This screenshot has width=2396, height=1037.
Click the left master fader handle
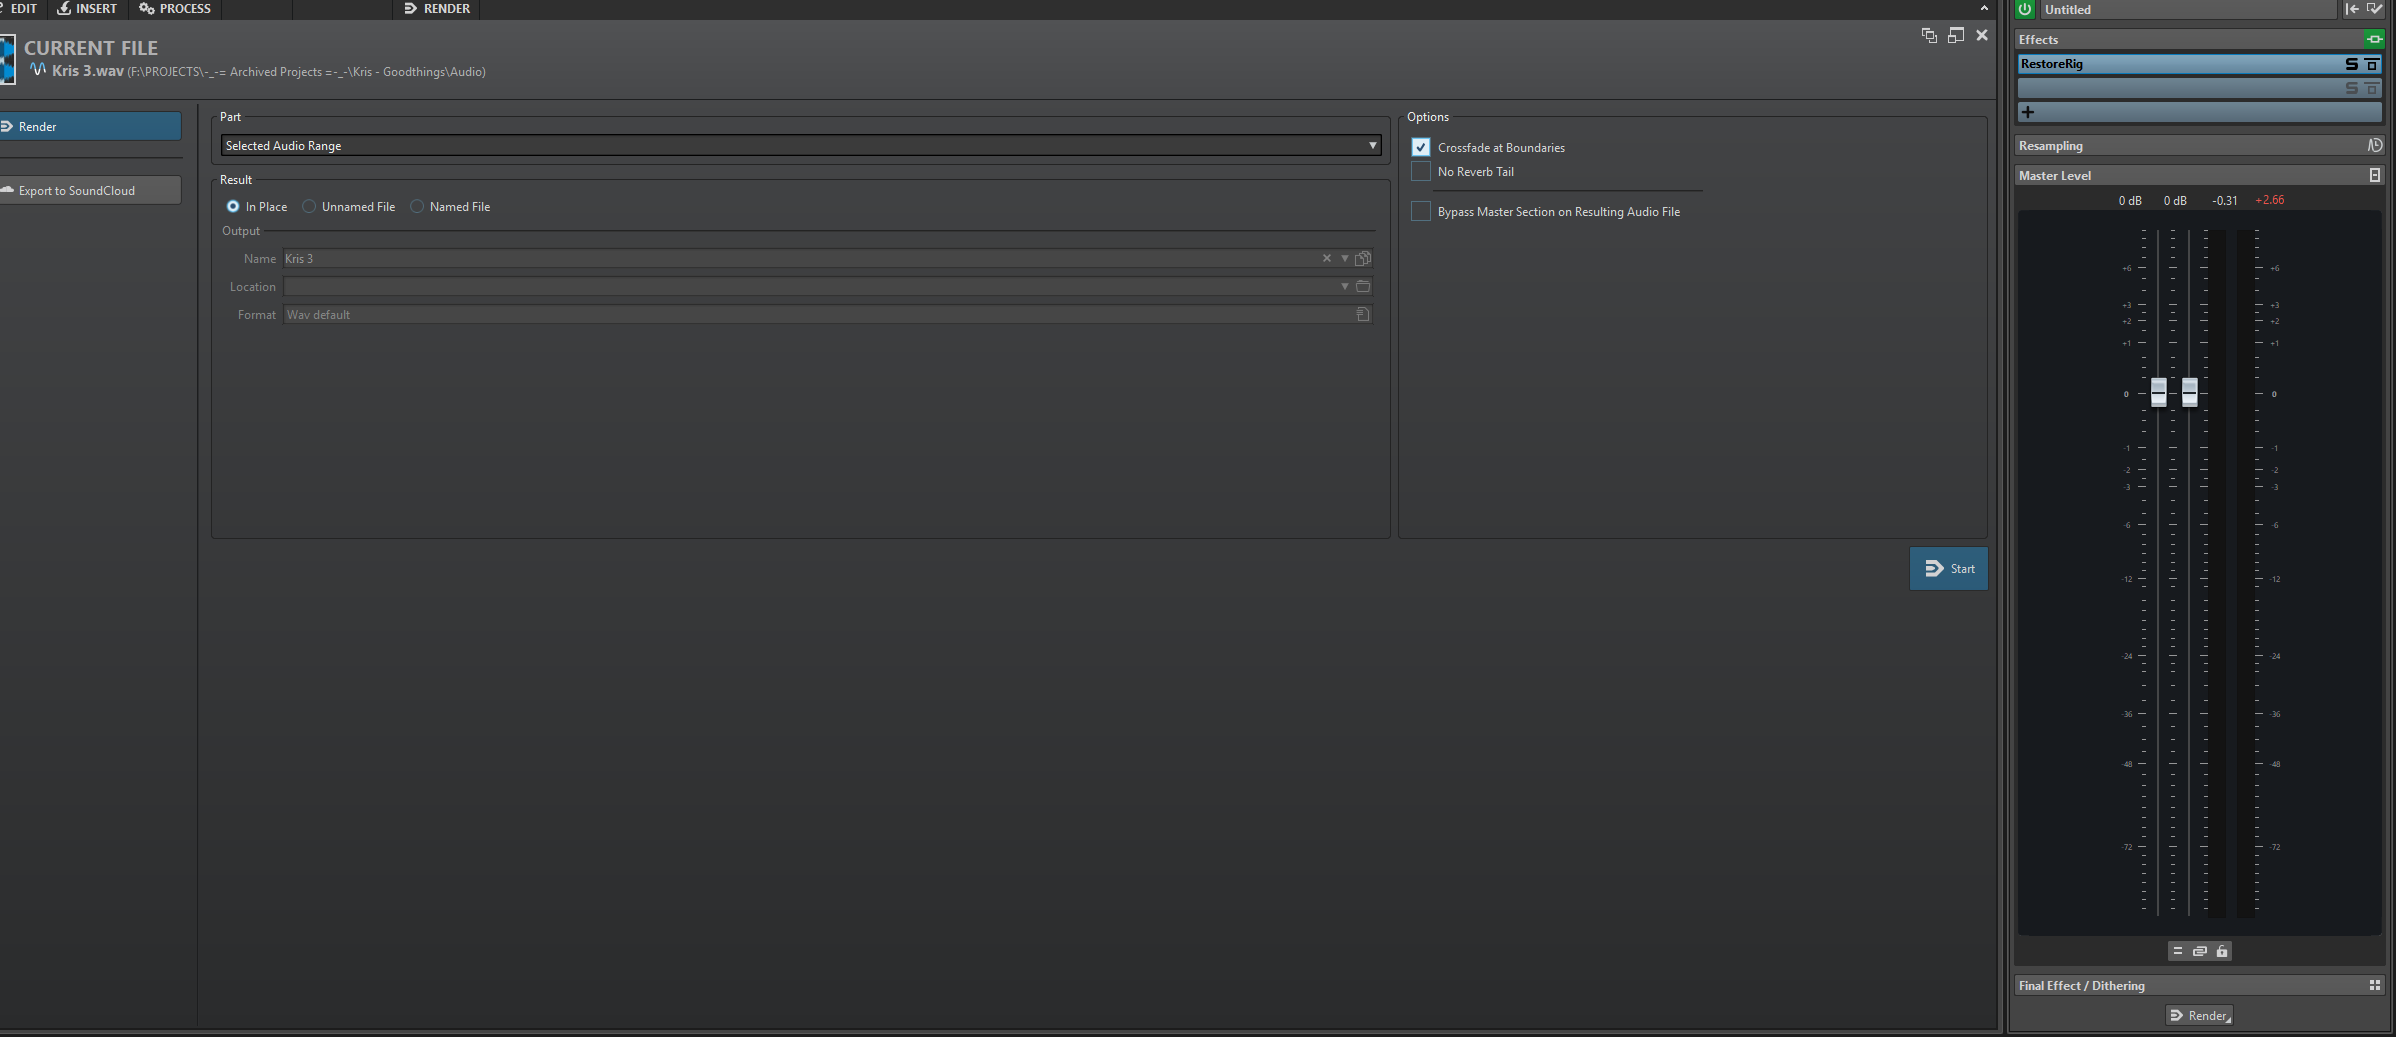pos(2159,392)
